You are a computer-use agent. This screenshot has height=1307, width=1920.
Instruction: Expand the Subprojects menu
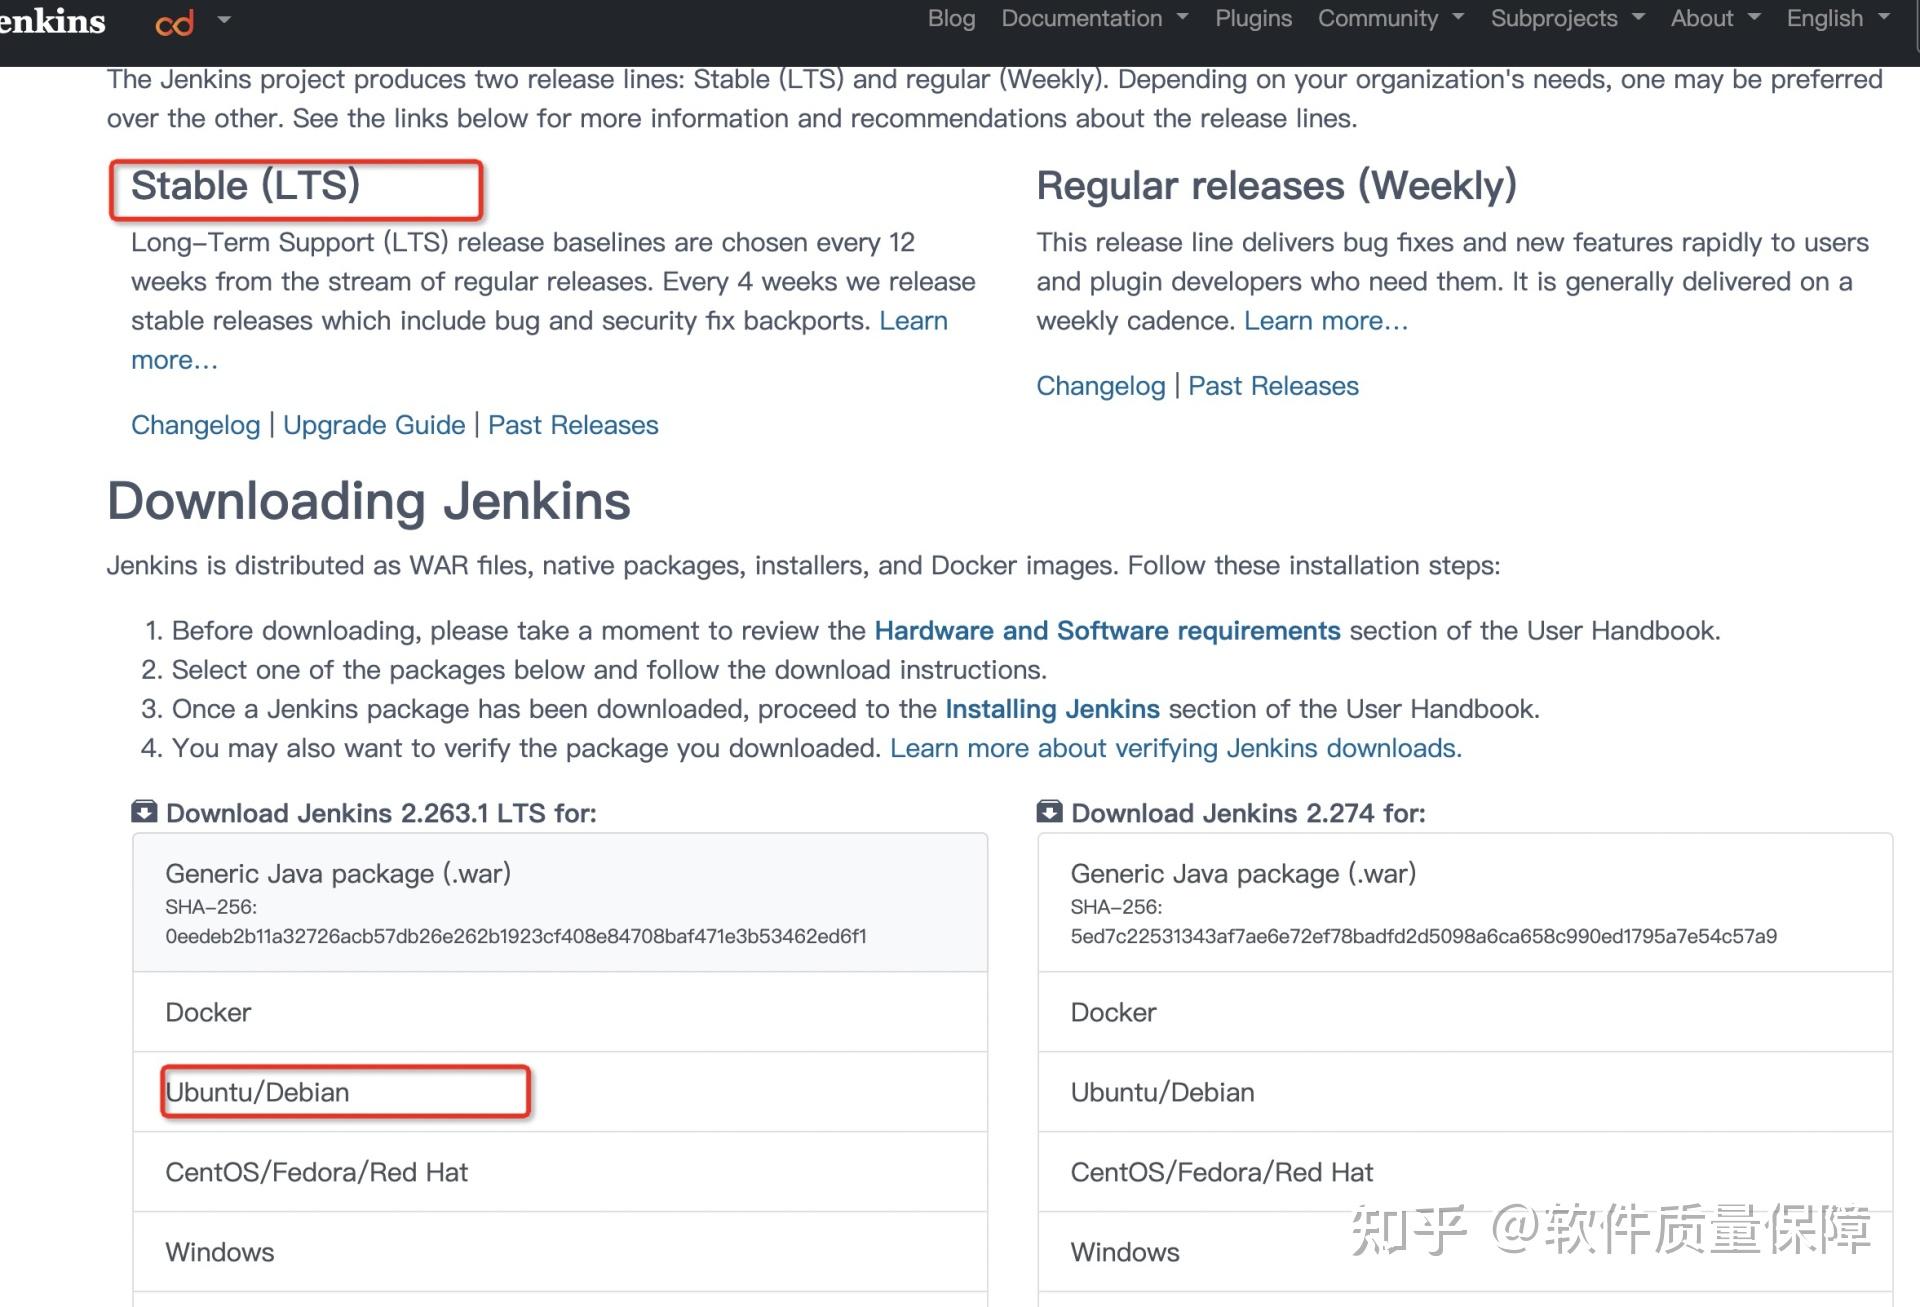click(1567, 19)
